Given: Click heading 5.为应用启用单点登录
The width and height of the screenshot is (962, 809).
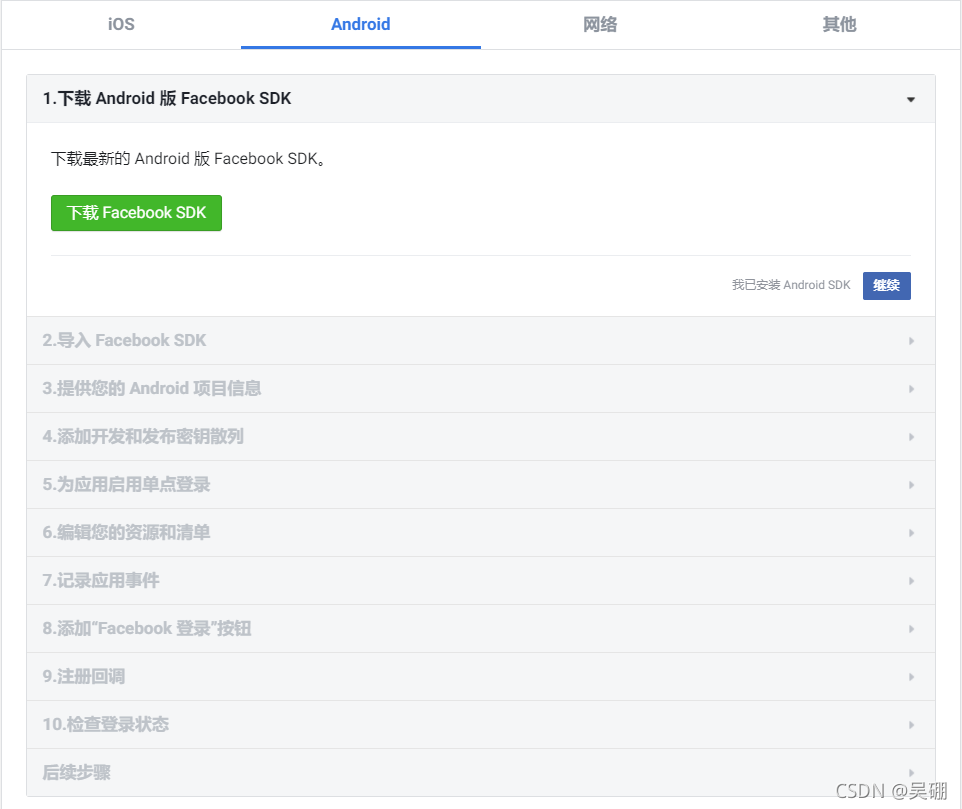Looking at the screenshot, I should pos(126,485).
